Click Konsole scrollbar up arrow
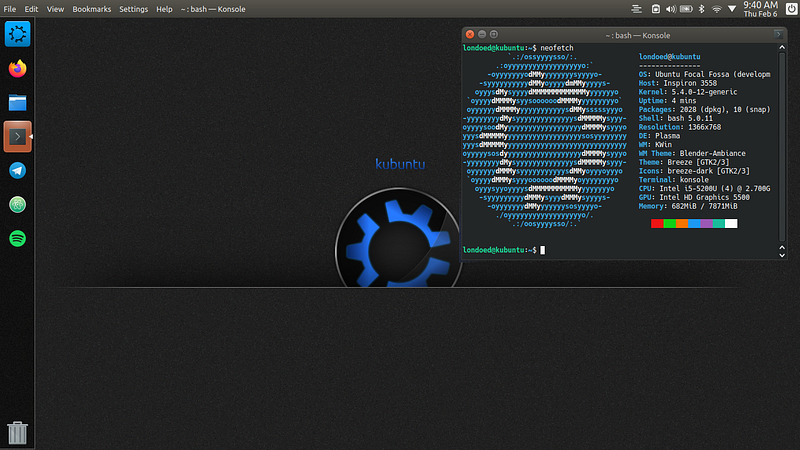The height and width of the screenshot is (450, 800). point(782,47)
